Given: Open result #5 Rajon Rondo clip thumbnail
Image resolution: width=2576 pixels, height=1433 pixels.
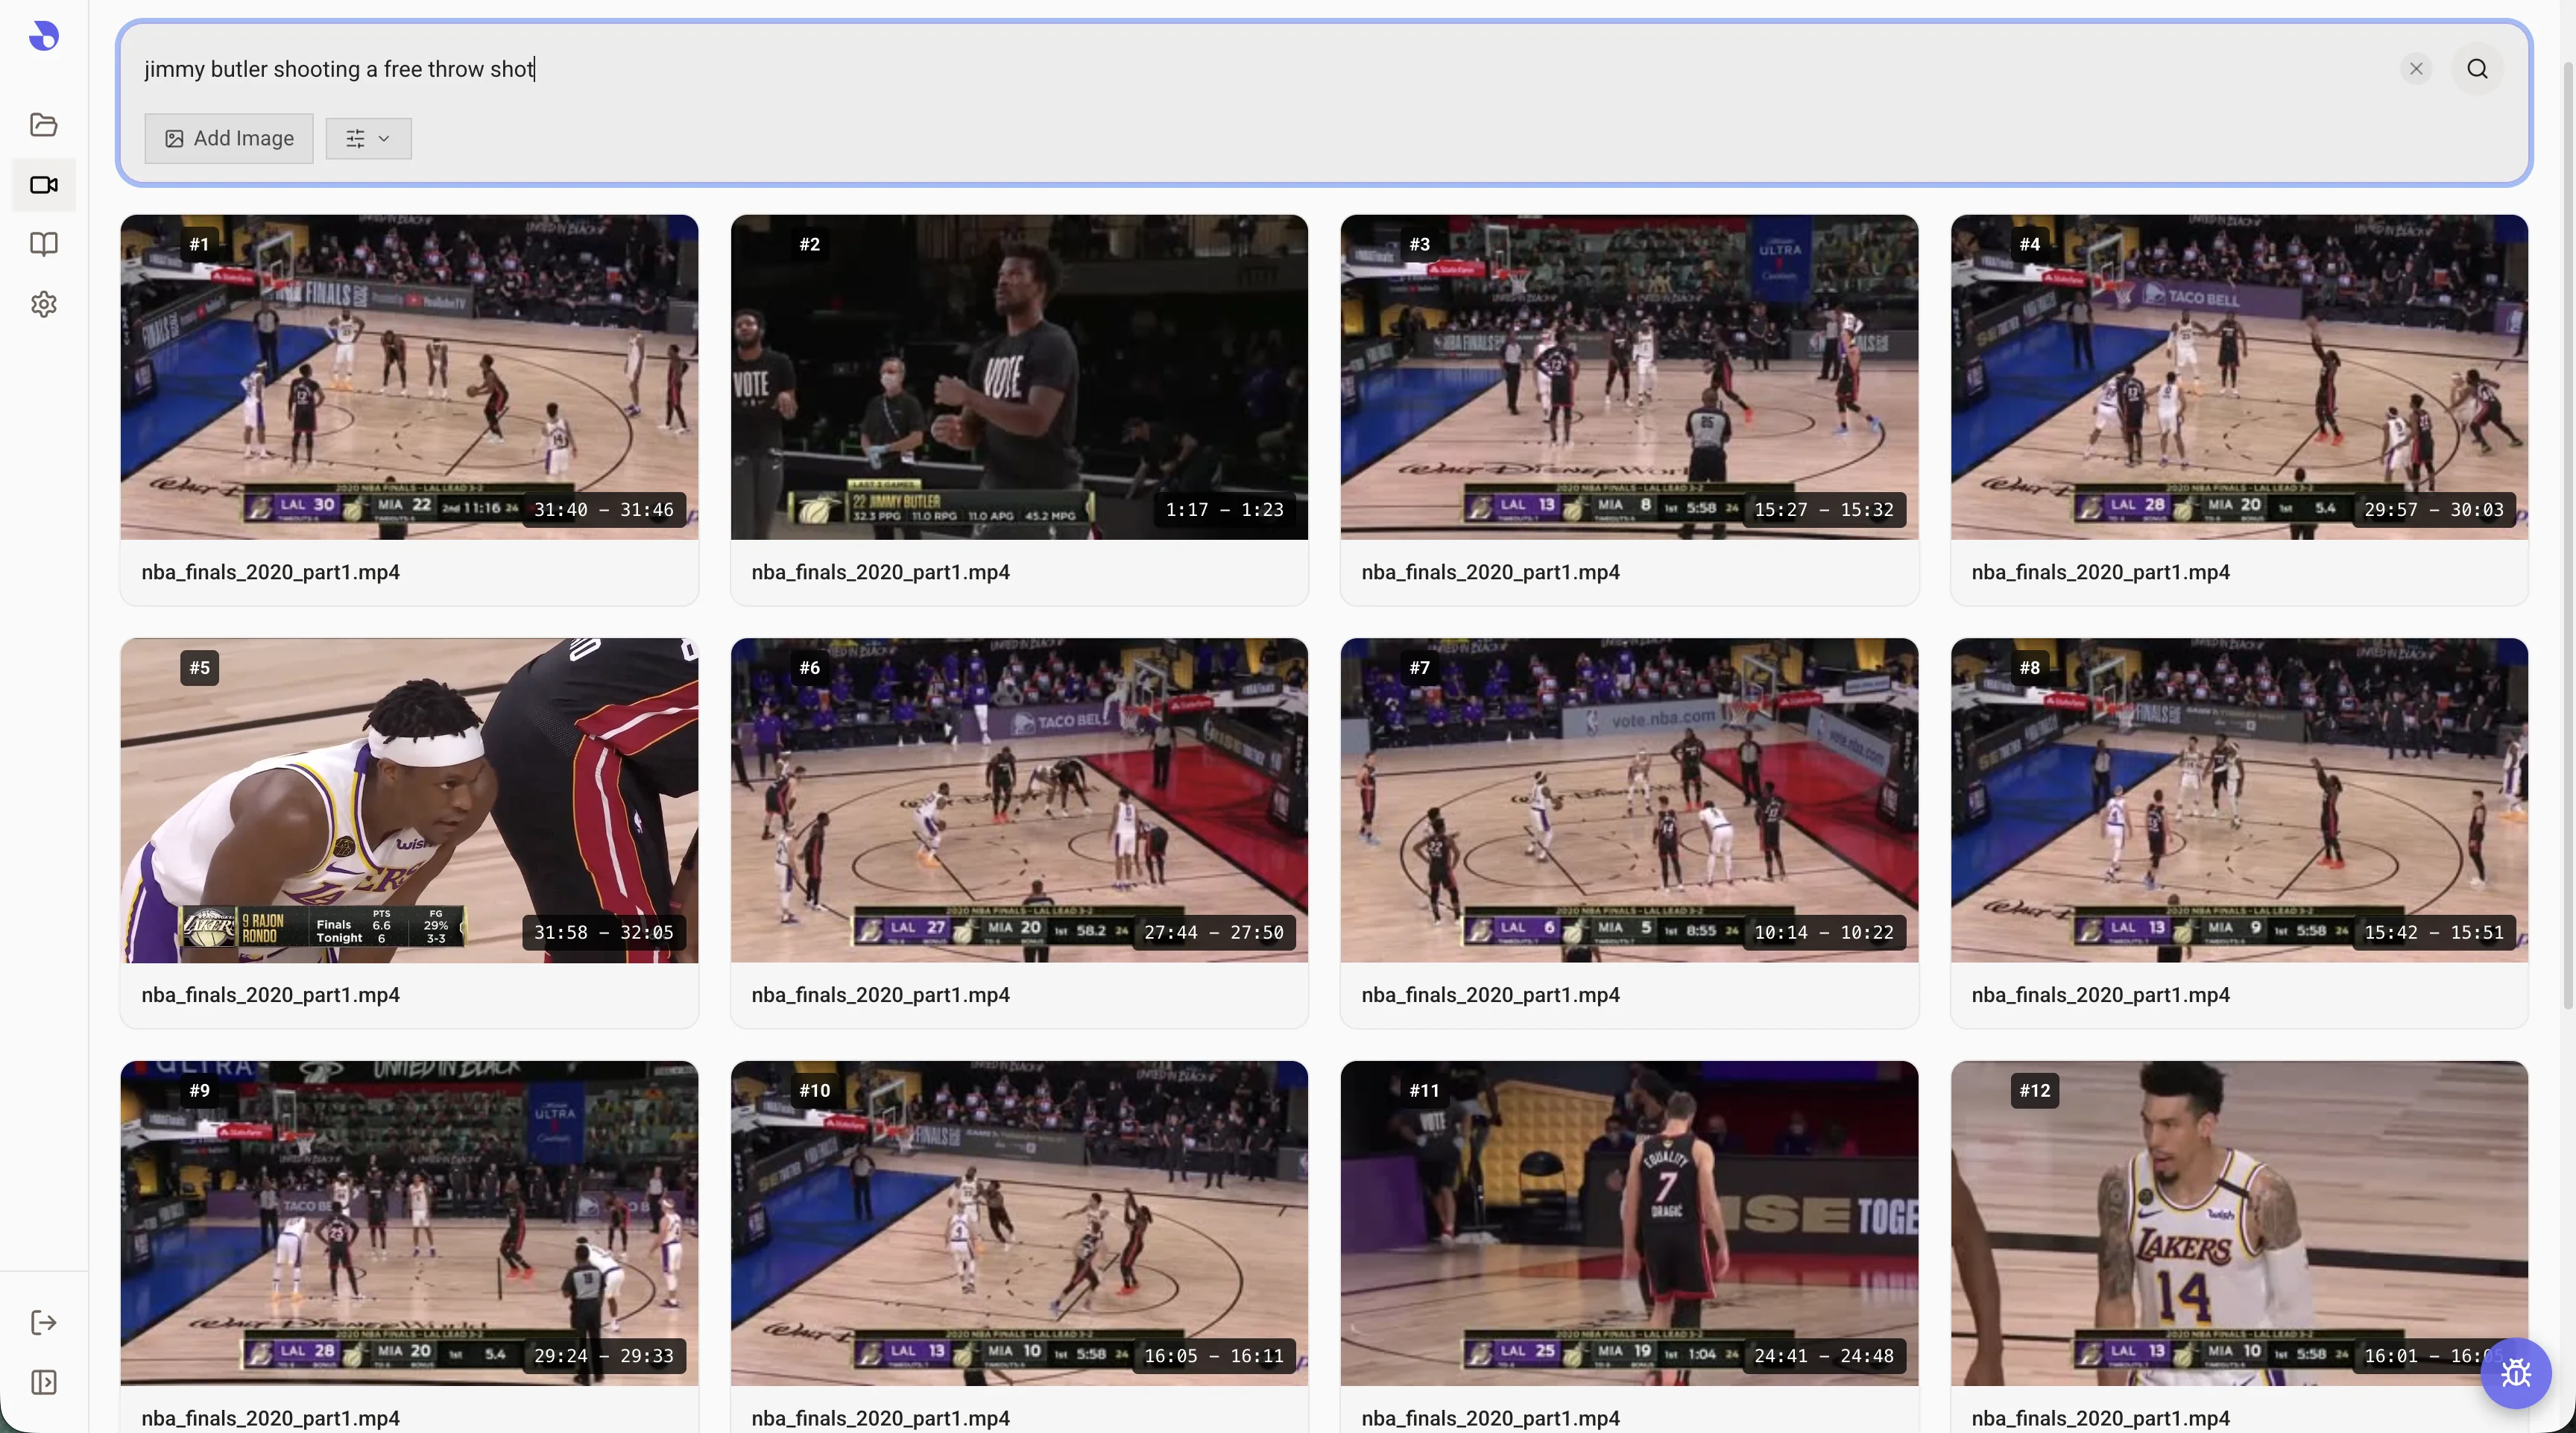Looking at the screenshot, I should point(409,800).
